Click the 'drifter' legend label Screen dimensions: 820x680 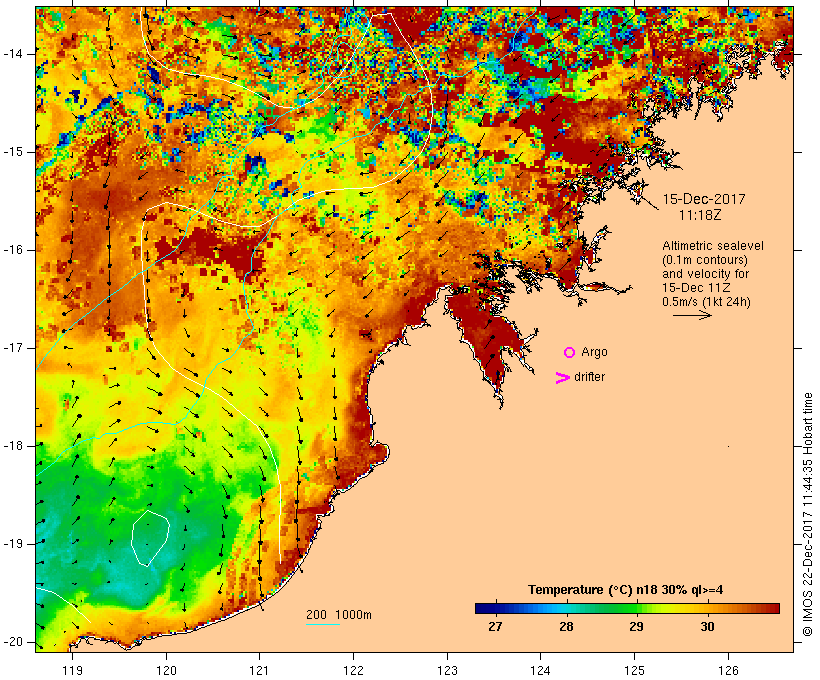589,377
